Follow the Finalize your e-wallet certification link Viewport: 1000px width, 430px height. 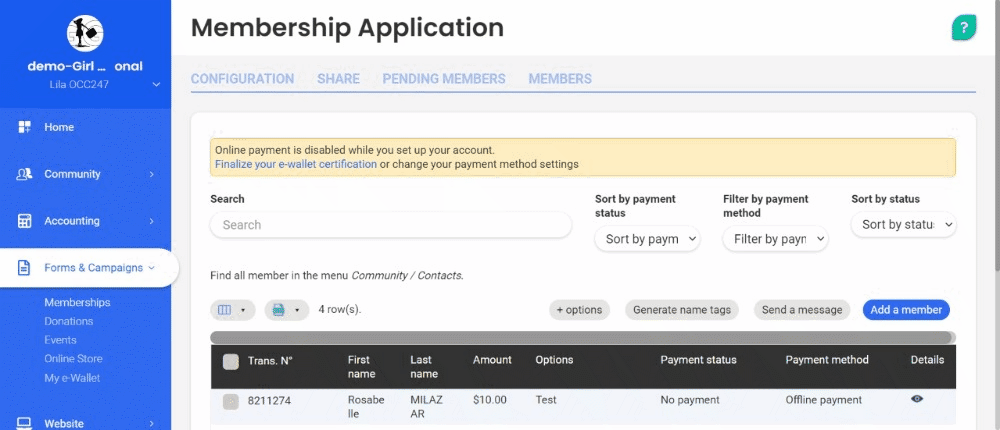pyautogui.click(x=296, y=164)
